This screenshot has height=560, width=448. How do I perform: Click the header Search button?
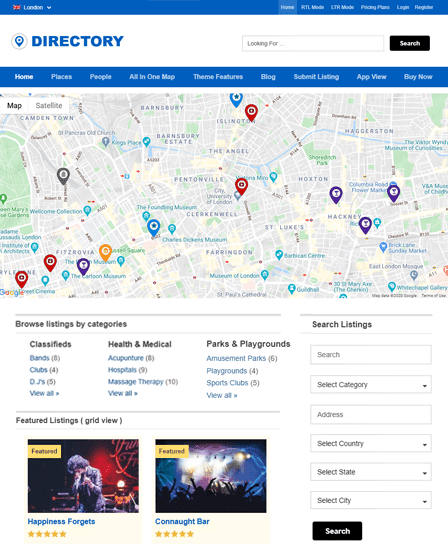pyautogui.click(x=410, y=43)
